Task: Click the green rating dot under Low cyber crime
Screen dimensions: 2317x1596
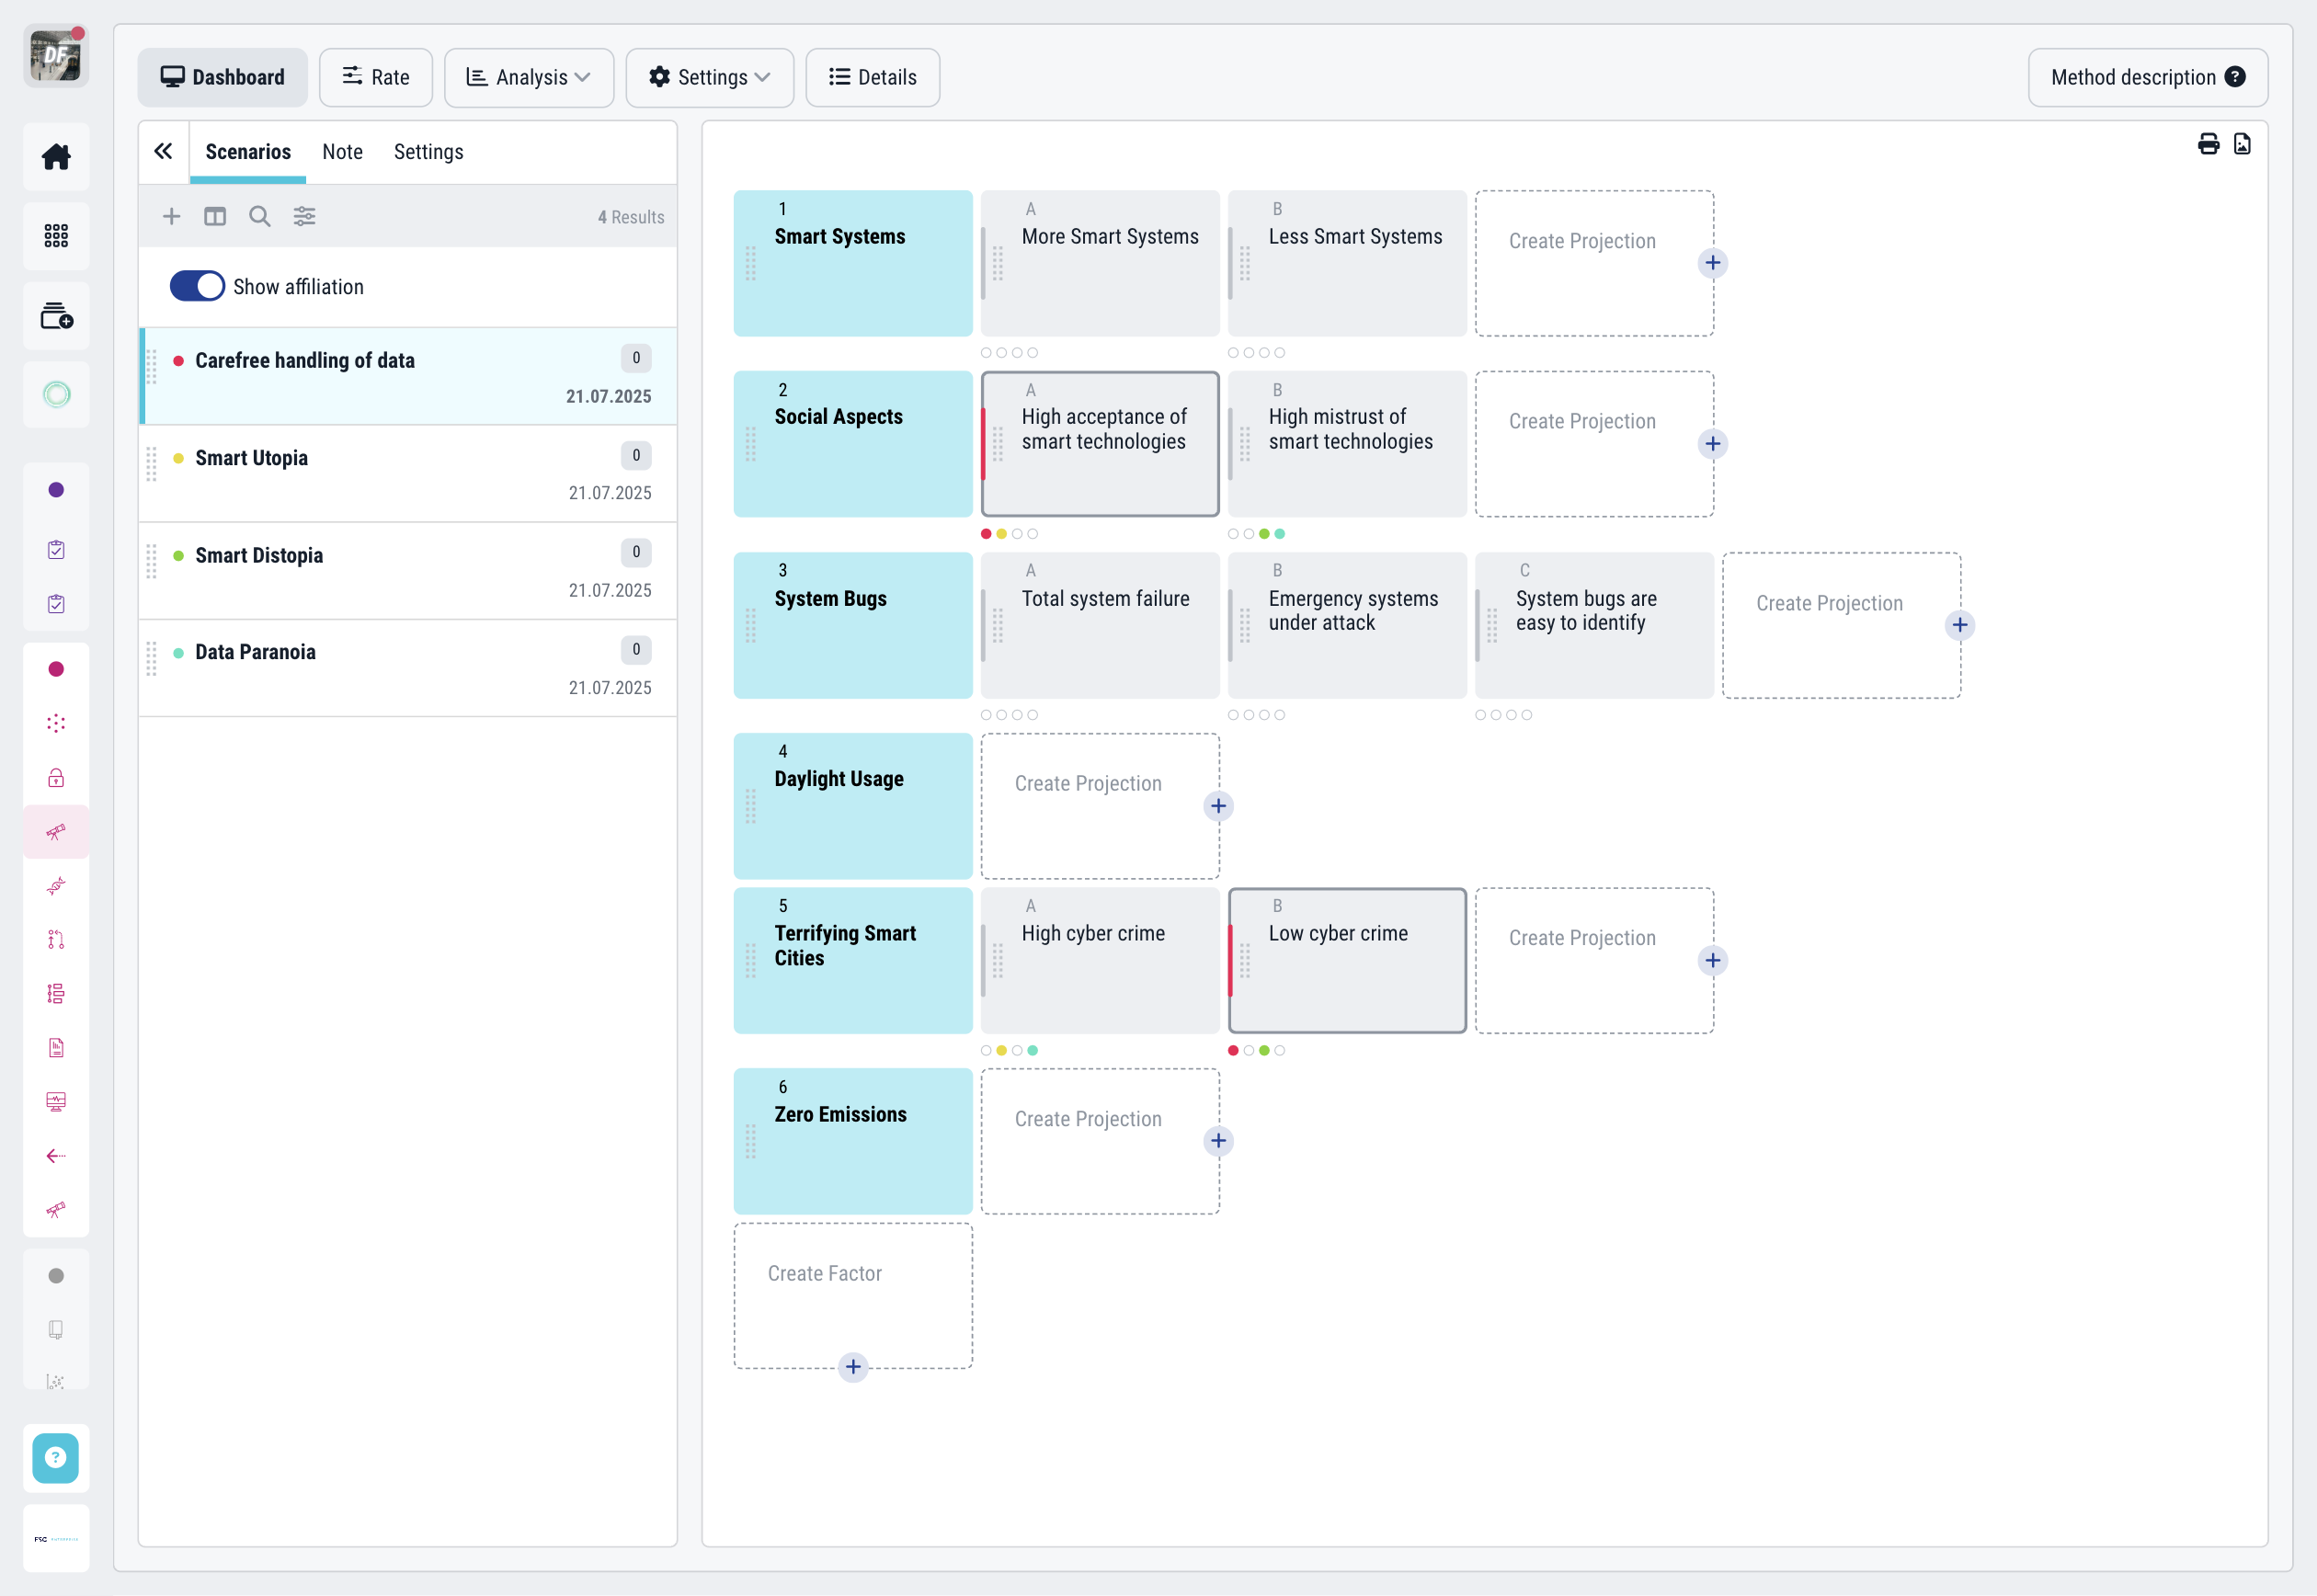Action: coord(1264,1050)
